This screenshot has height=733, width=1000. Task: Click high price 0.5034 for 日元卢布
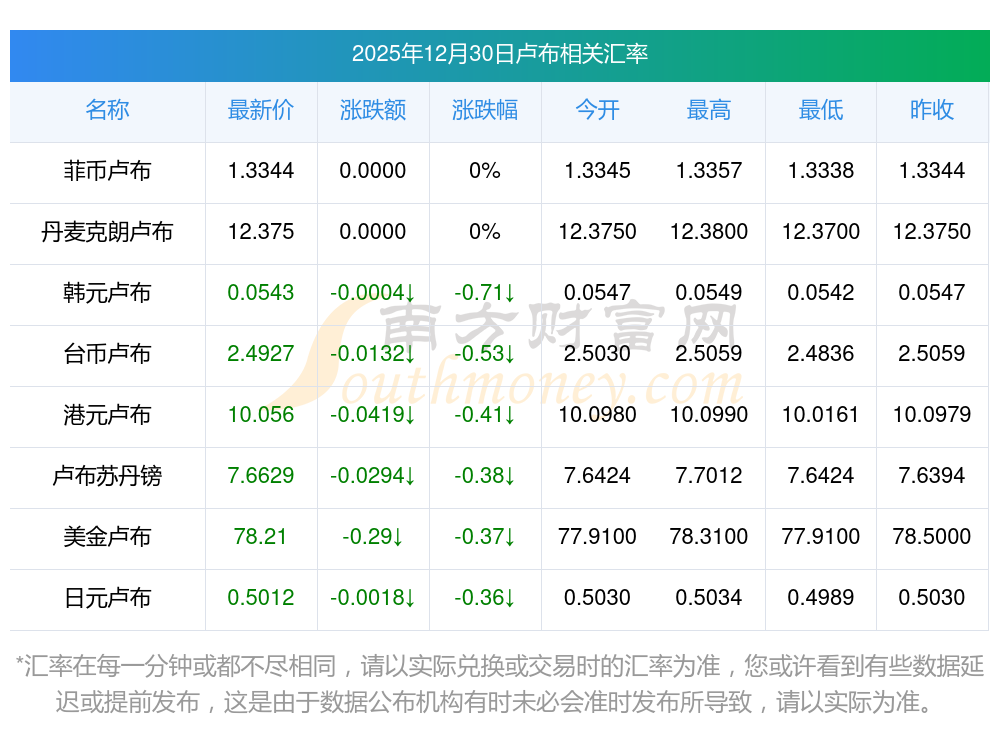pyautogui.click(x=709, y=598)
